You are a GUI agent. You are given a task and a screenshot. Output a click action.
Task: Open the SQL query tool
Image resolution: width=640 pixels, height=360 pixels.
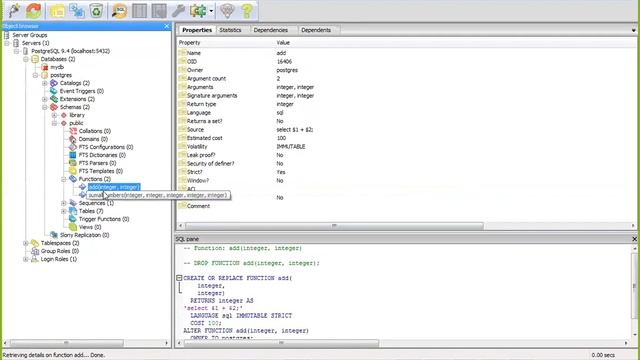[119, 11]
